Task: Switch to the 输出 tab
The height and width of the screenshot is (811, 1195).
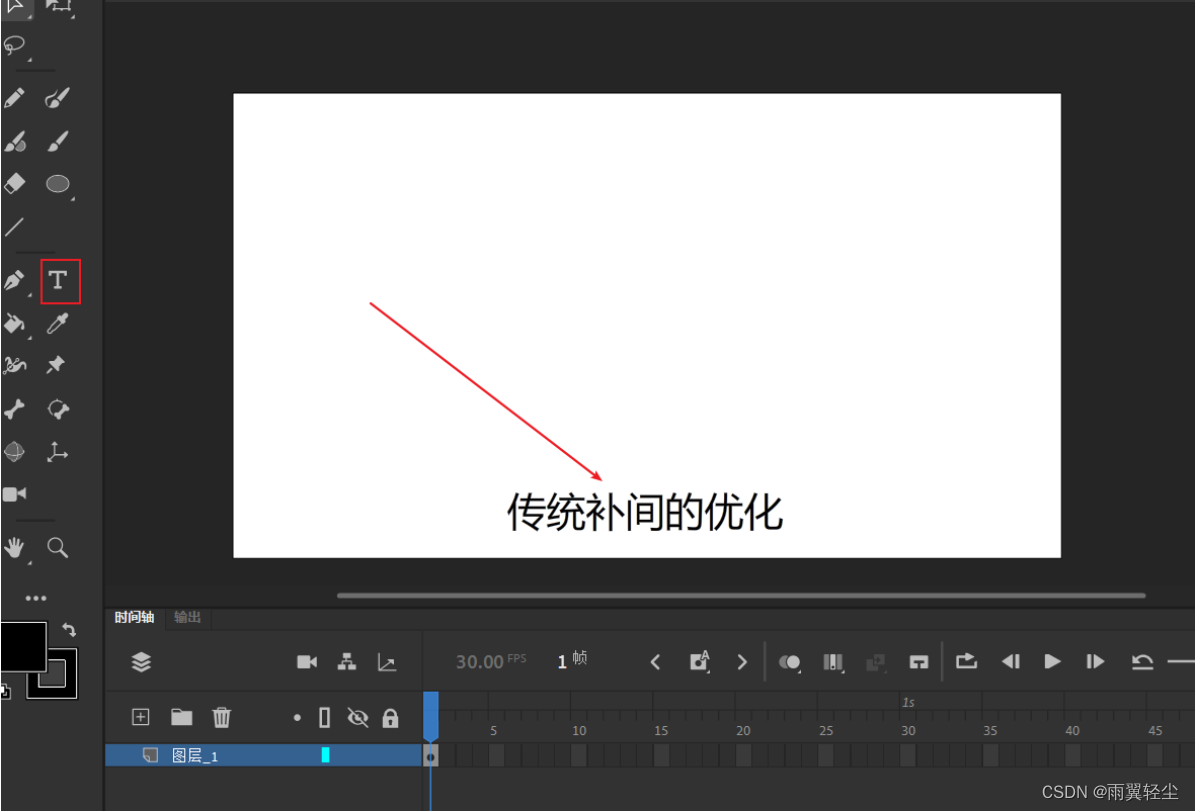Action: coord(186,617)
